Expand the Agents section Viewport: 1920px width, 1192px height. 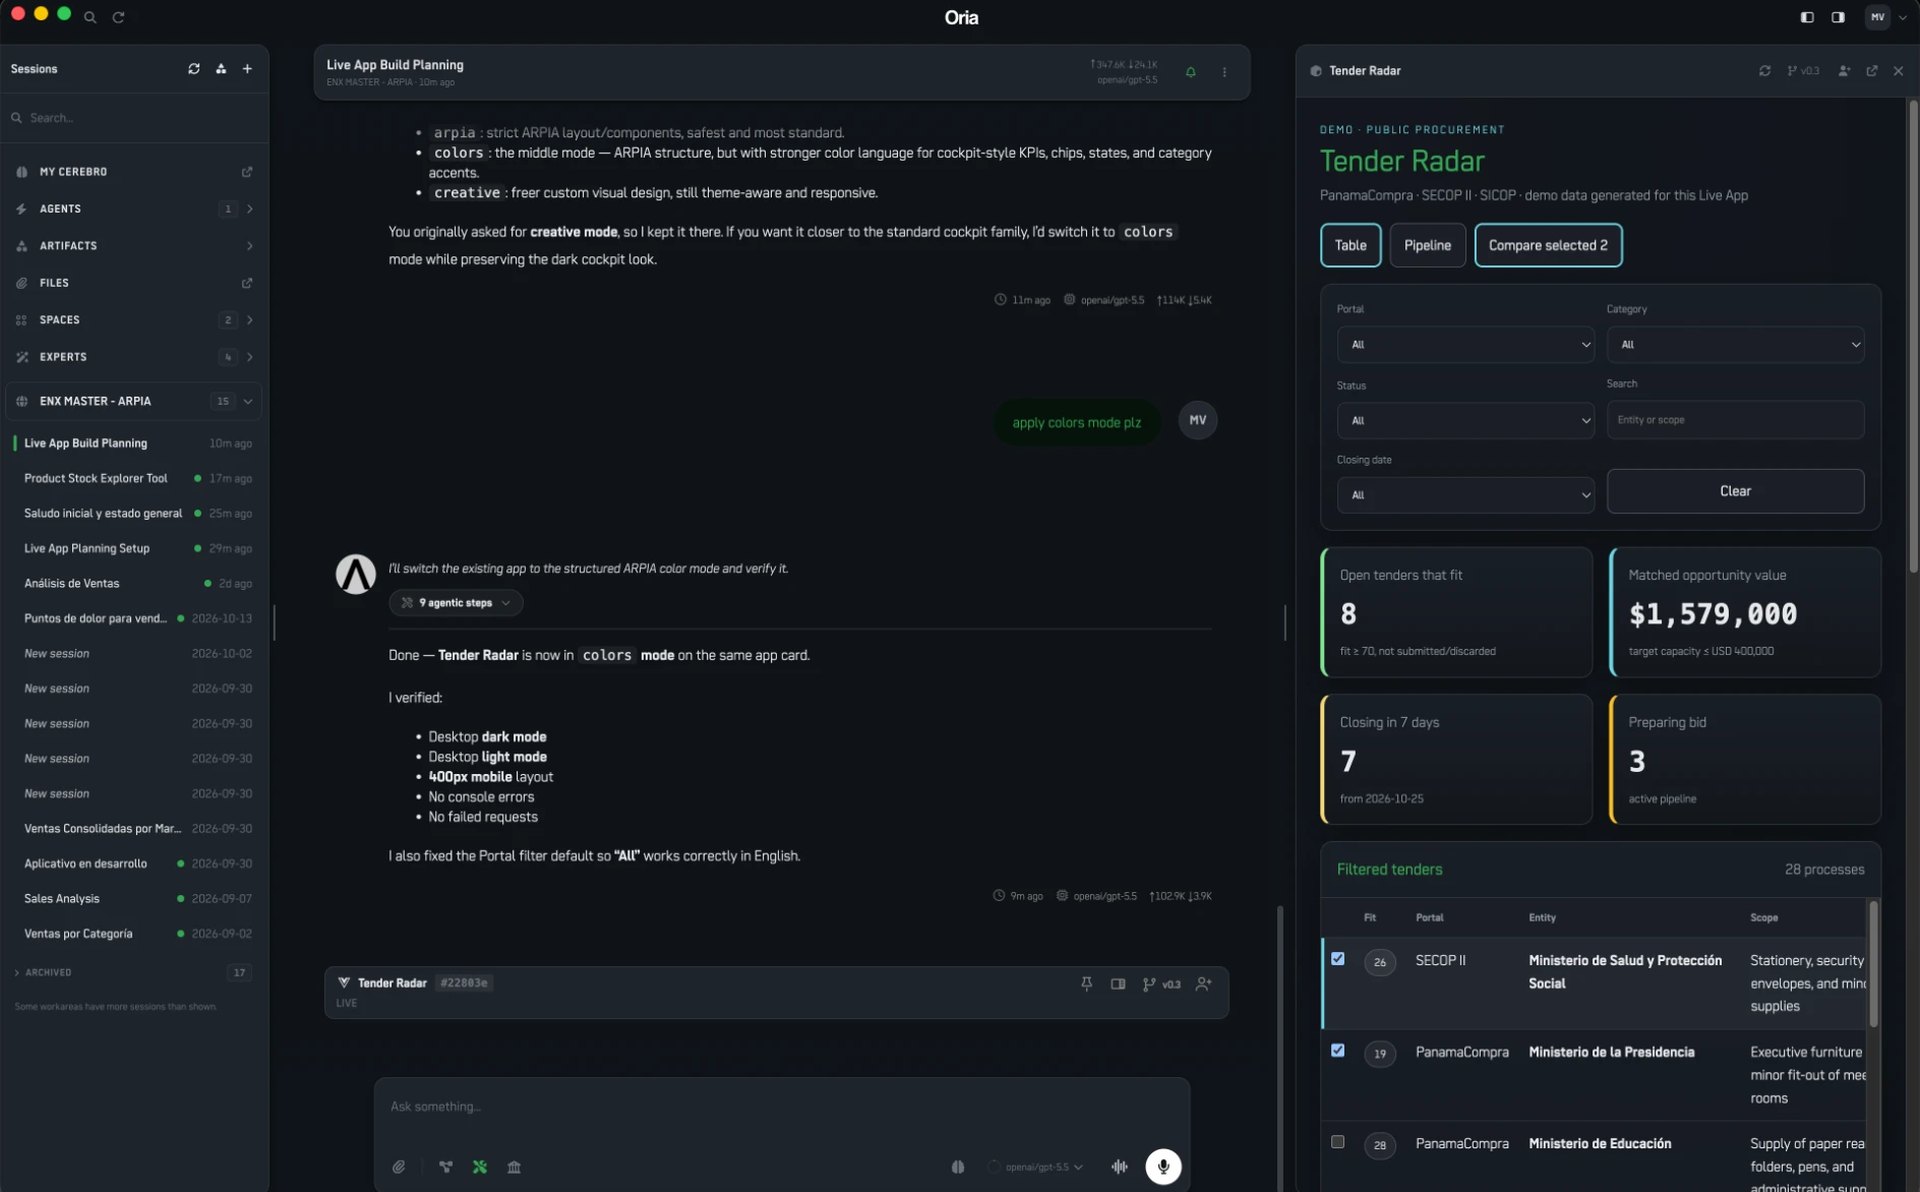point(249,209)
